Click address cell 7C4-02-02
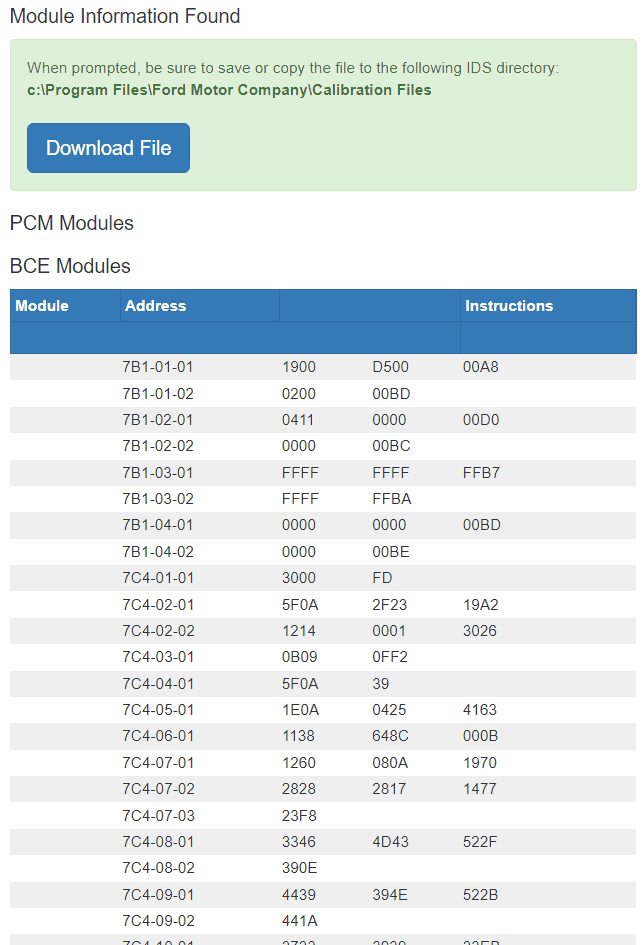This screenshot has height=945, width=643. pyautogui.click(x=158, y=631)
